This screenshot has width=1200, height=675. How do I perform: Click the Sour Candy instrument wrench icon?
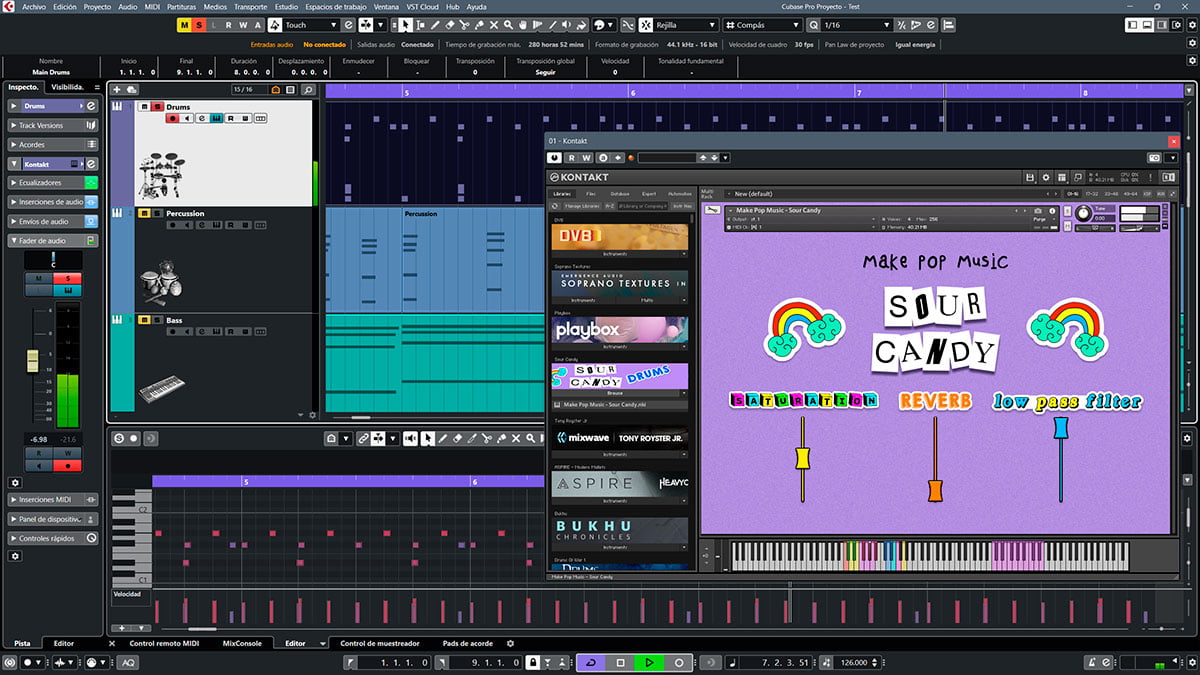click(712, 210)
